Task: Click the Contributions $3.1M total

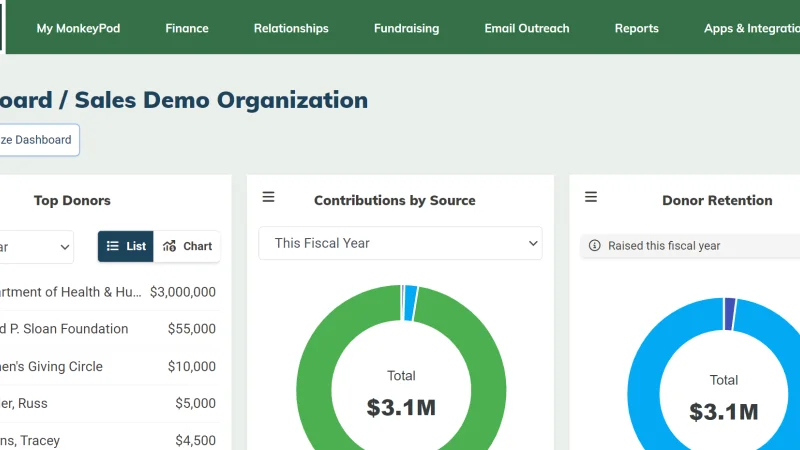Action: click(401, 408)
